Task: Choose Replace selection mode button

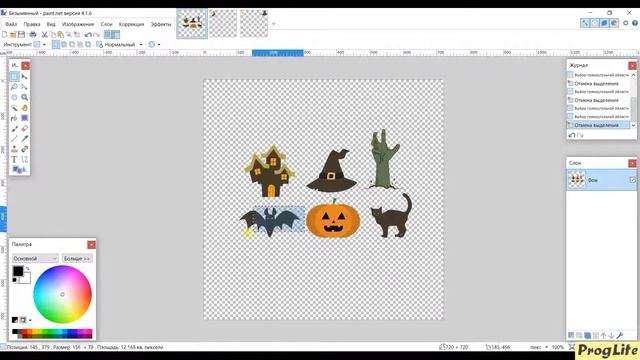Action: (x=56, y=44)
